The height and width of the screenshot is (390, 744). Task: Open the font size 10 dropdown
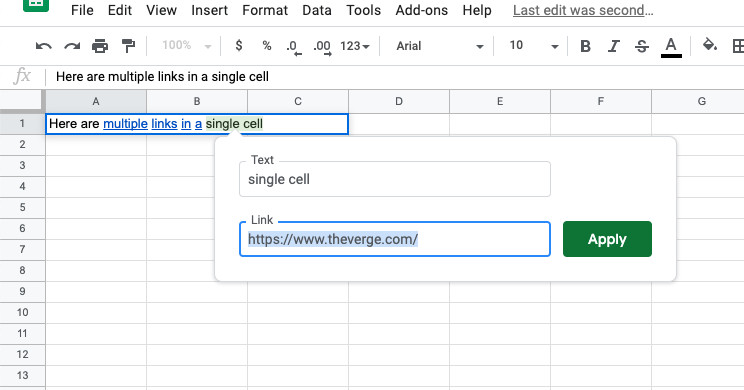tap(533, 46)
